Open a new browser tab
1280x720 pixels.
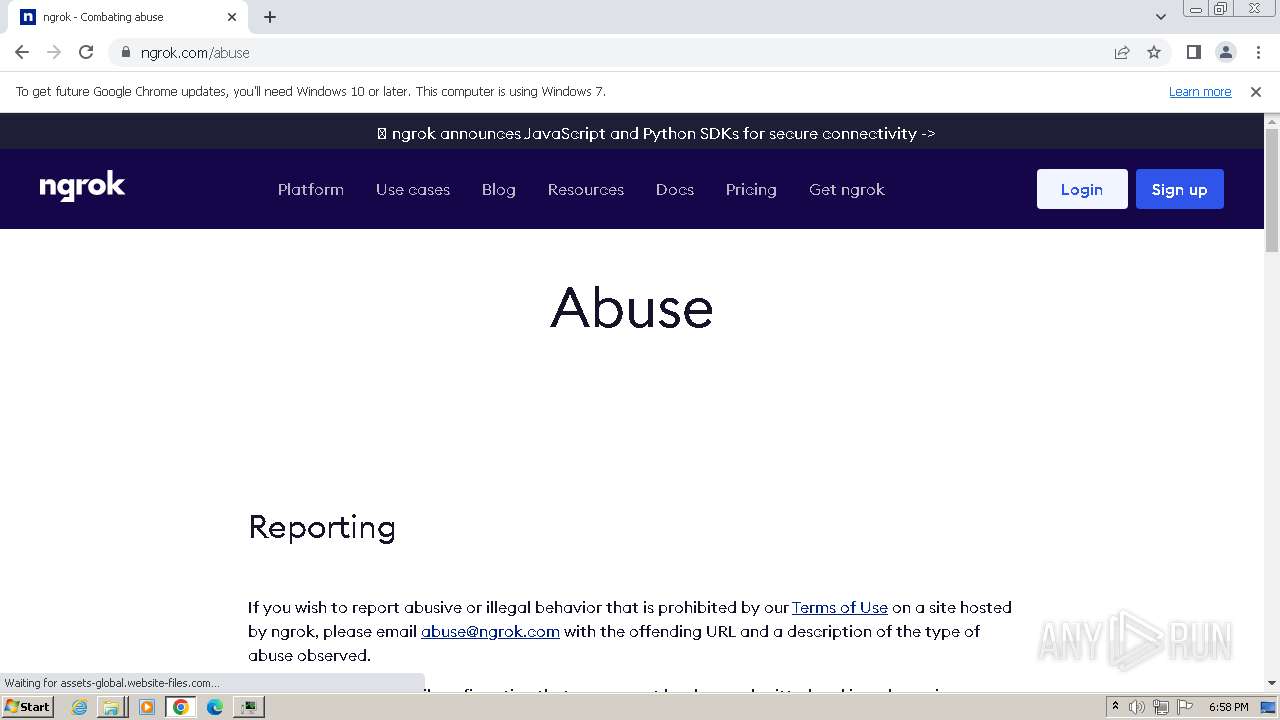point(270,17)
